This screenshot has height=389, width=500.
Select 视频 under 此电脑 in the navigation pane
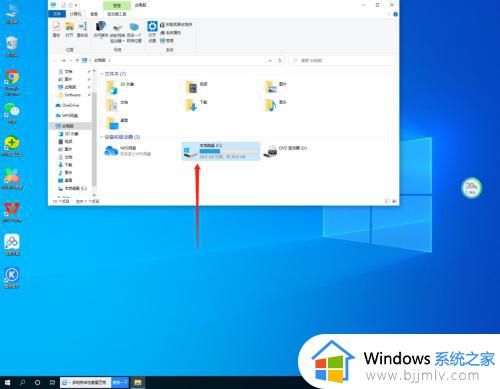click(x=65, y=142)
